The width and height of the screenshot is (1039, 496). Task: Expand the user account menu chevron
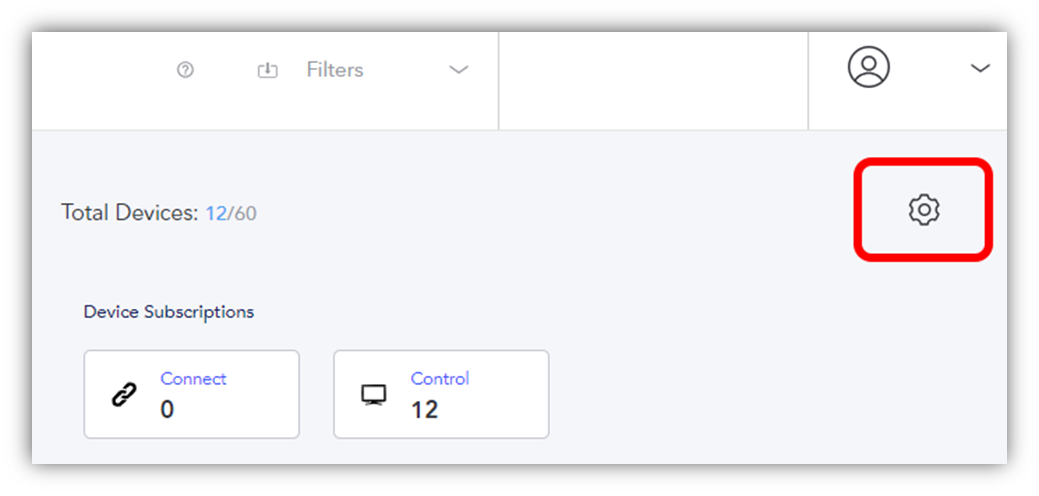pos(980,68)
